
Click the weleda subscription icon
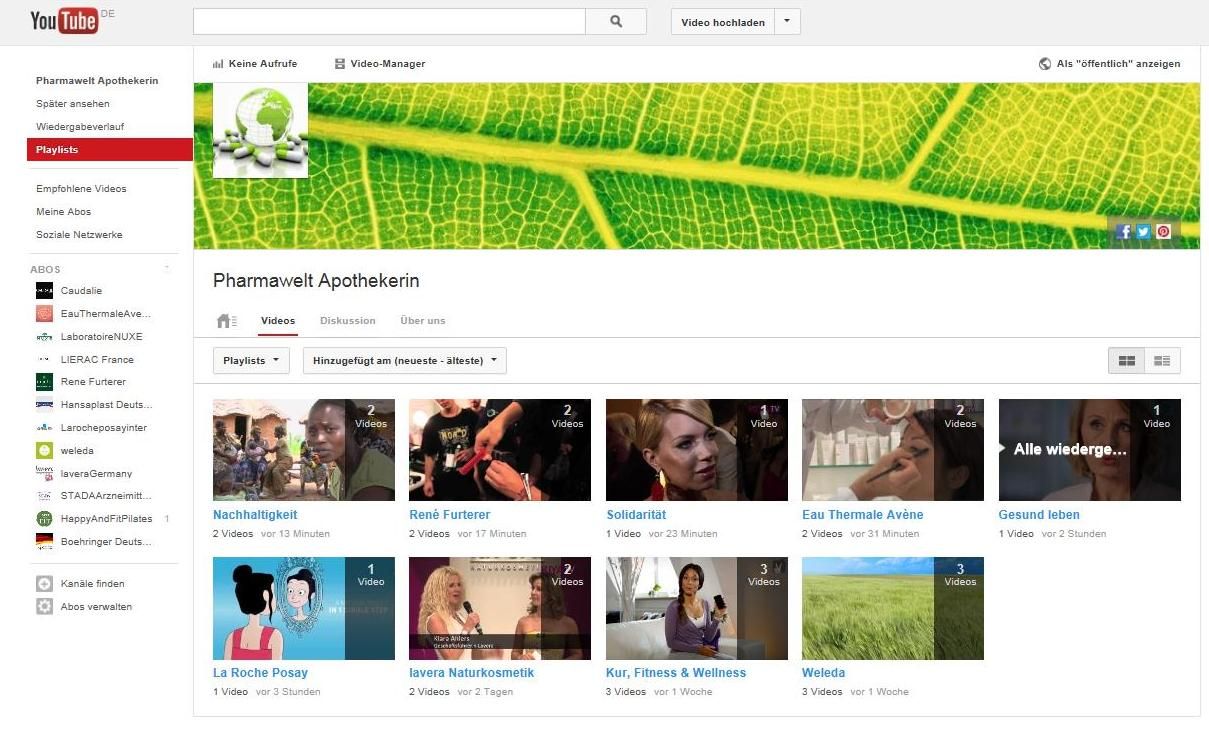44,451
